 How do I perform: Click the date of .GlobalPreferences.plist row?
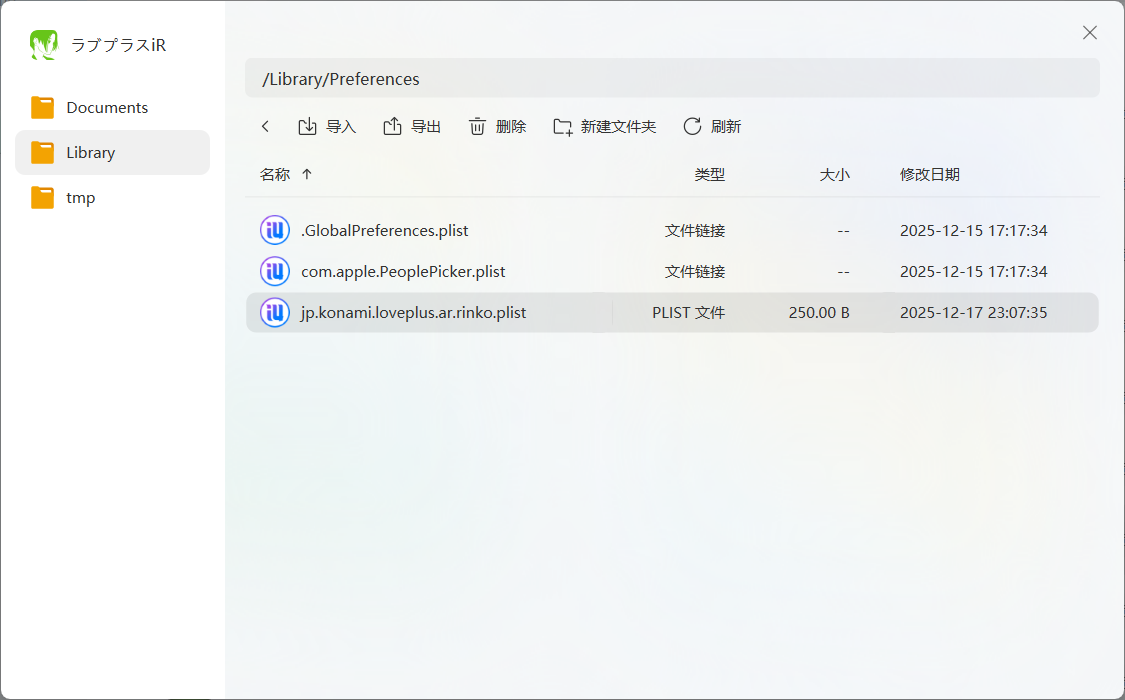click(974, 231)
